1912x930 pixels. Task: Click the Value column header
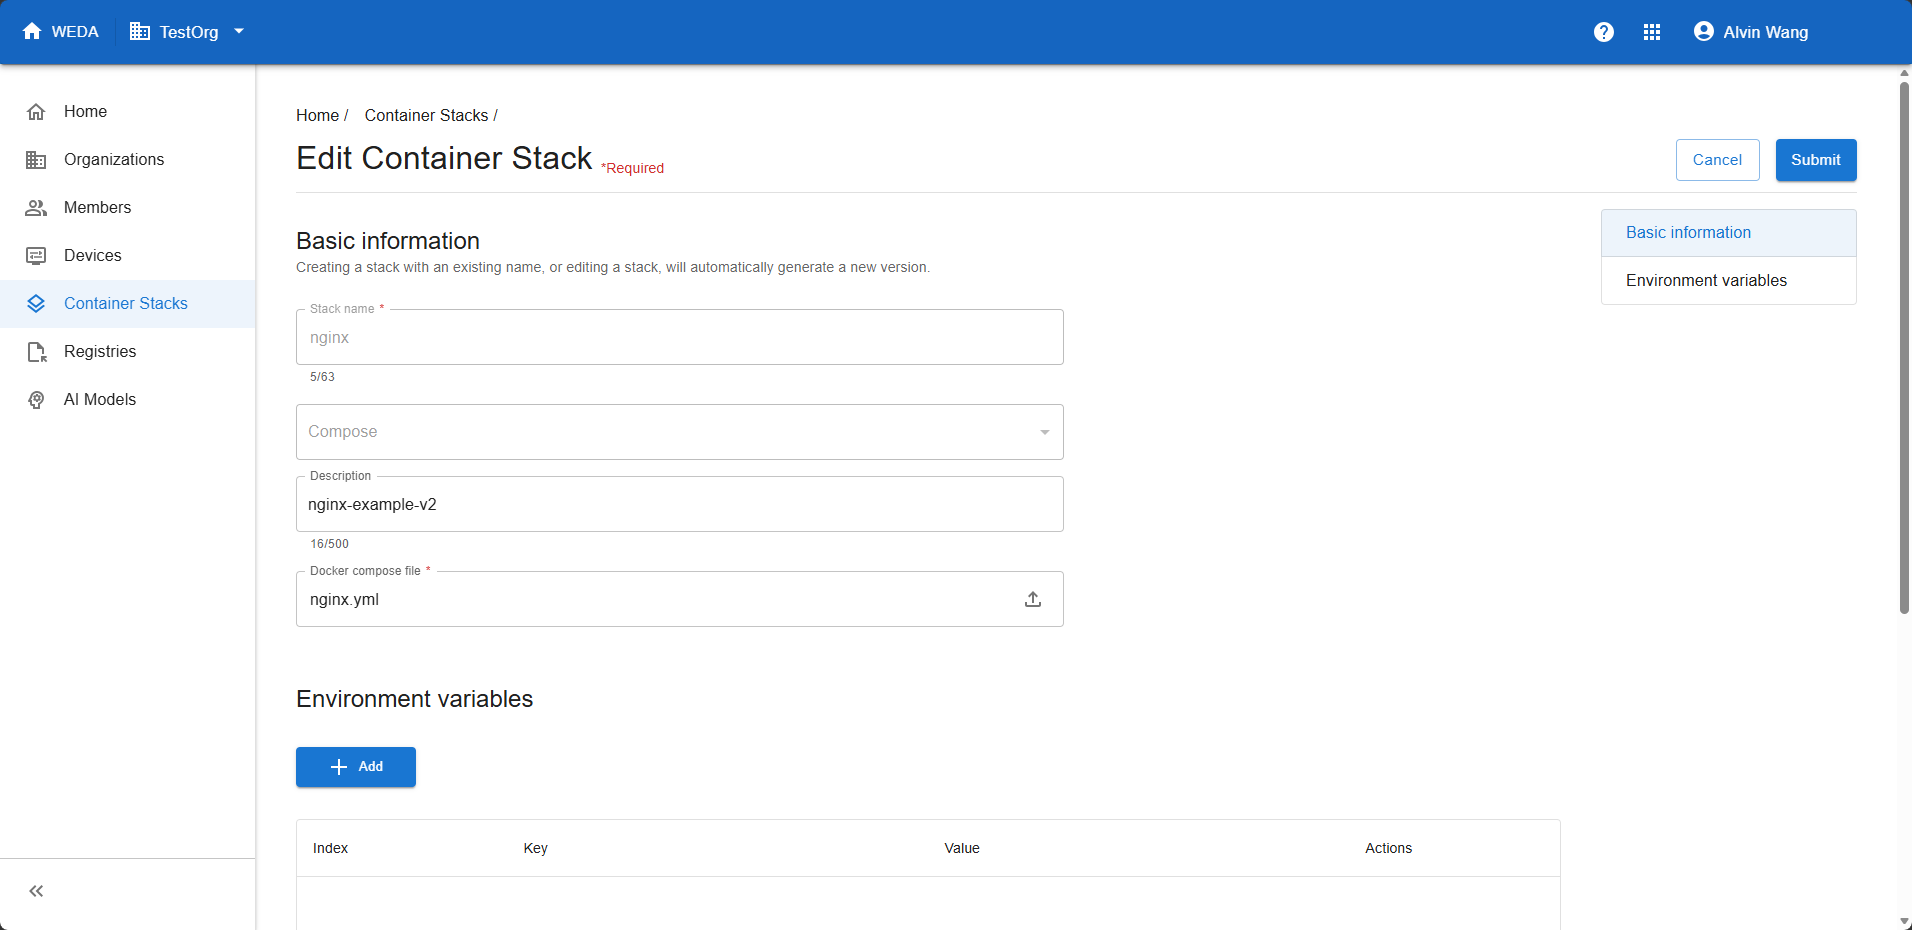[962, 848]
